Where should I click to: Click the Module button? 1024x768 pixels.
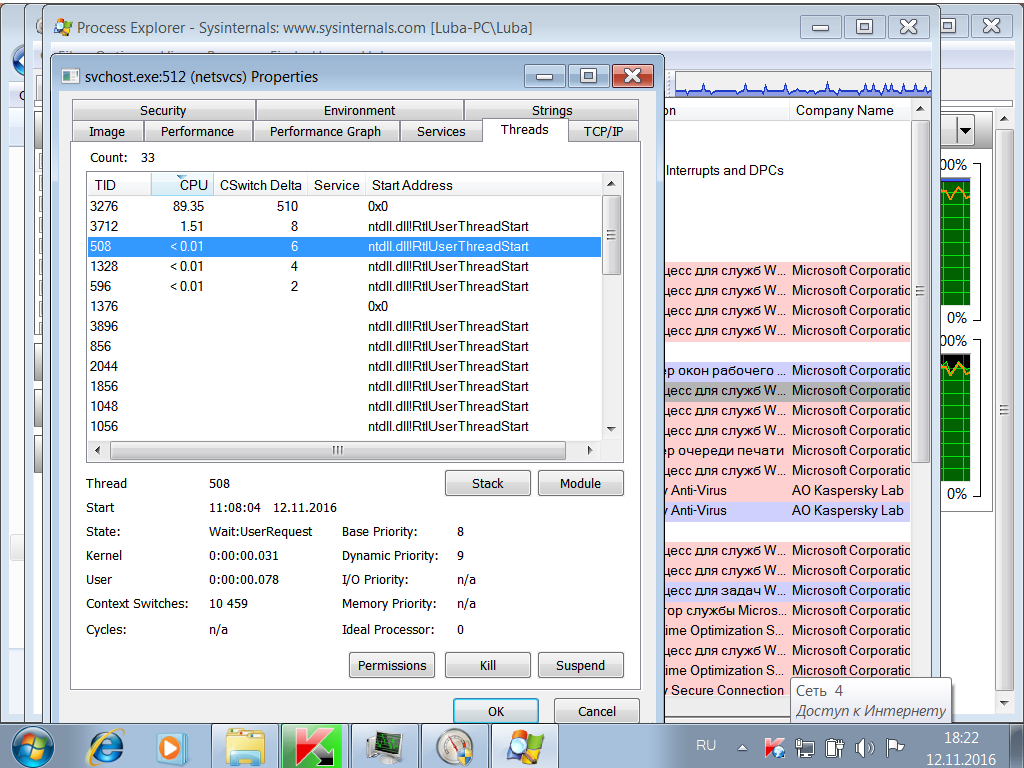[x=581, y=483]
